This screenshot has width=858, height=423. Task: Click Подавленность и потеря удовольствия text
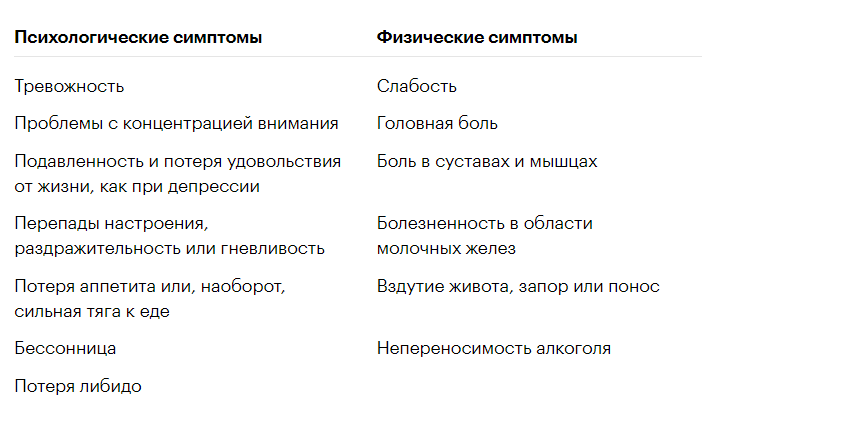178,161
